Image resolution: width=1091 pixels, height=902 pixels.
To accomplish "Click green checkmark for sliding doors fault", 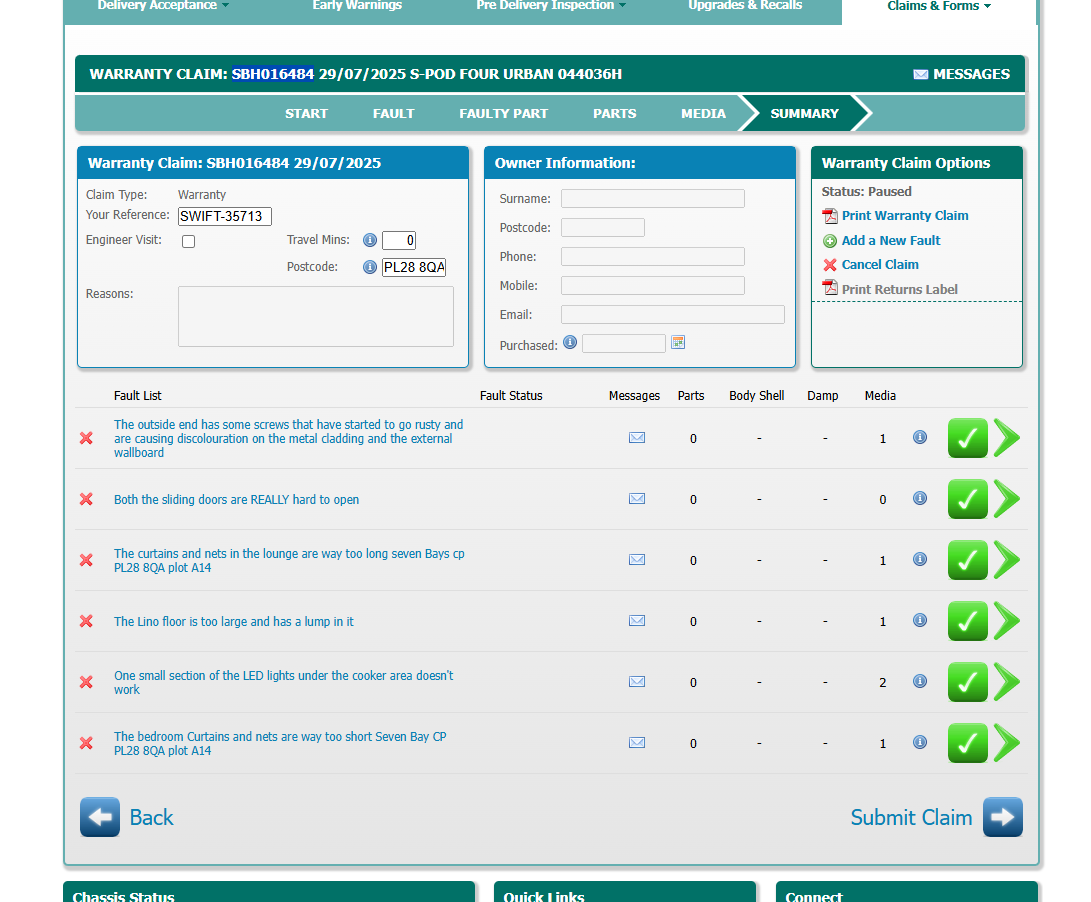I will pyautogui.click(x=968, y=499).
